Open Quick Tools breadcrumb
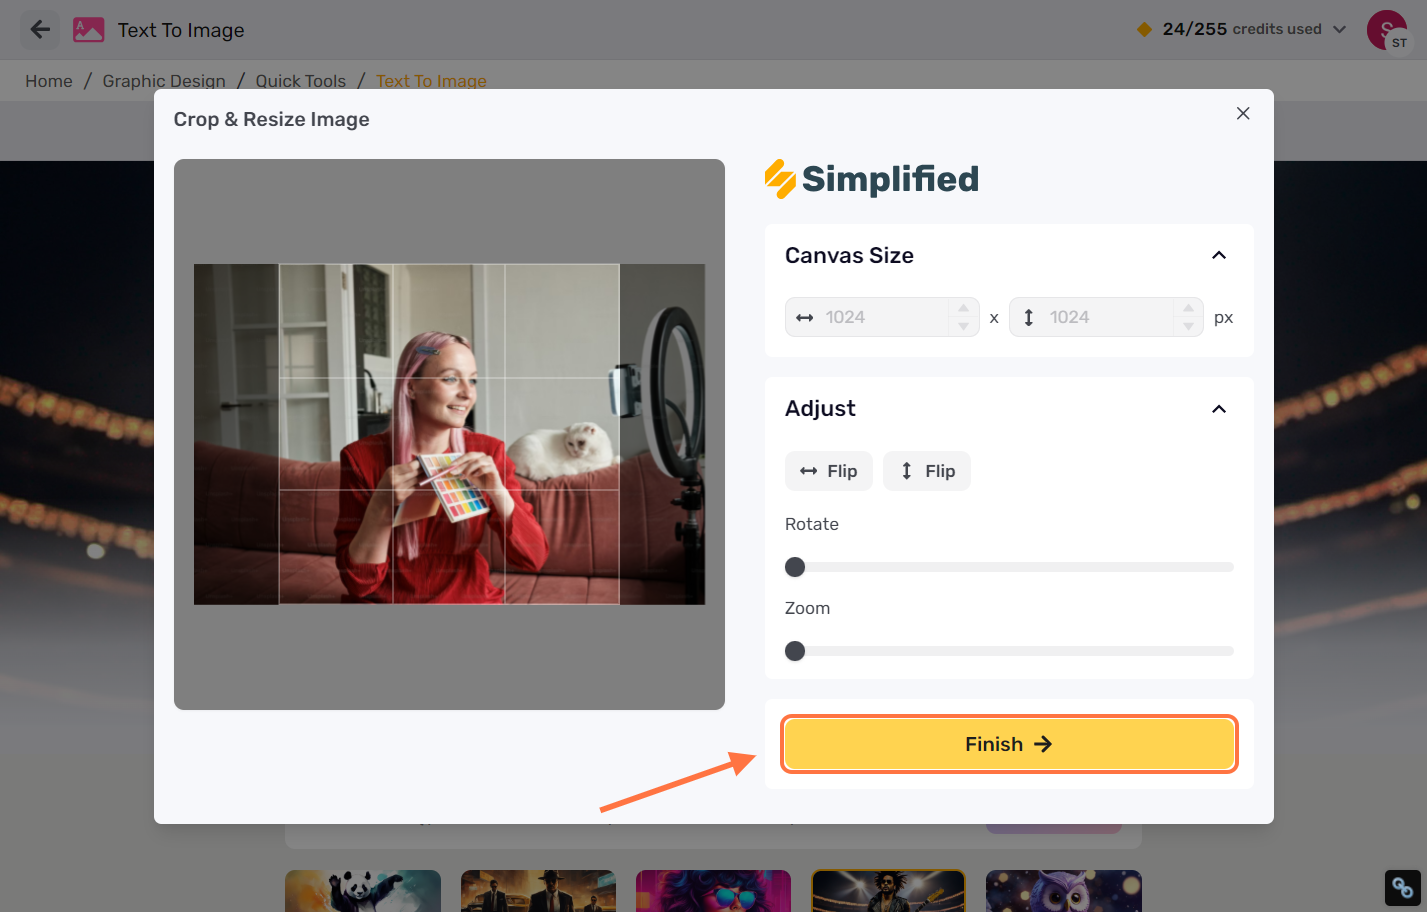This screenshot has height=912, width=1427. [301, 81]
